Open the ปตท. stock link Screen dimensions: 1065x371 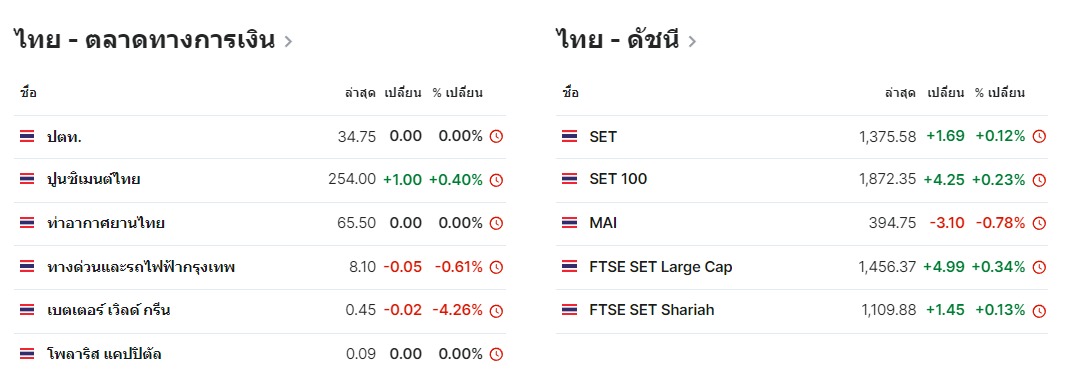65,137
